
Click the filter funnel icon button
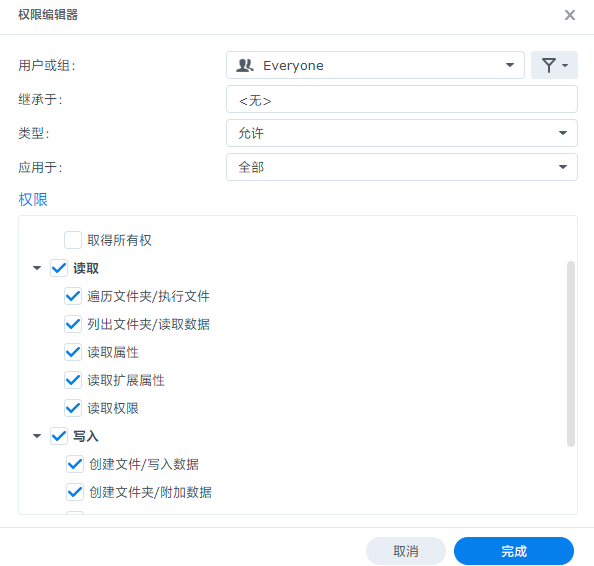[554, 65]
